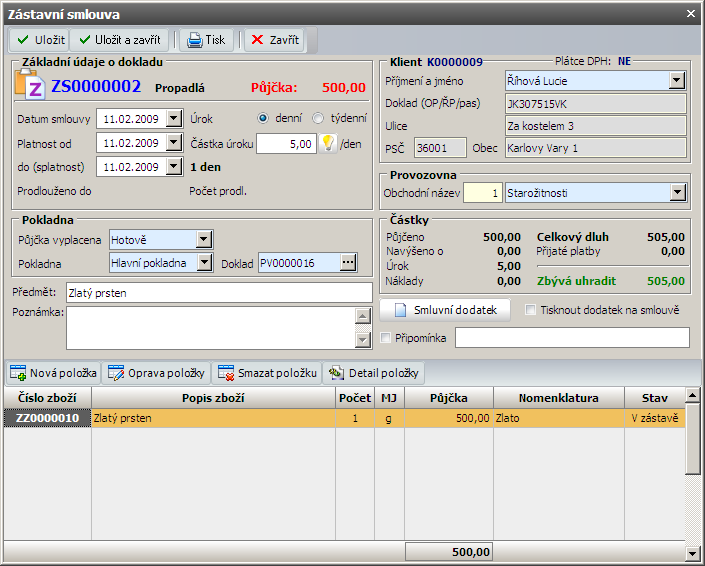705x566 pixels.
Task: Enable Tisknout dodatek na smlouvě checkbox
Action: [531, 310]
